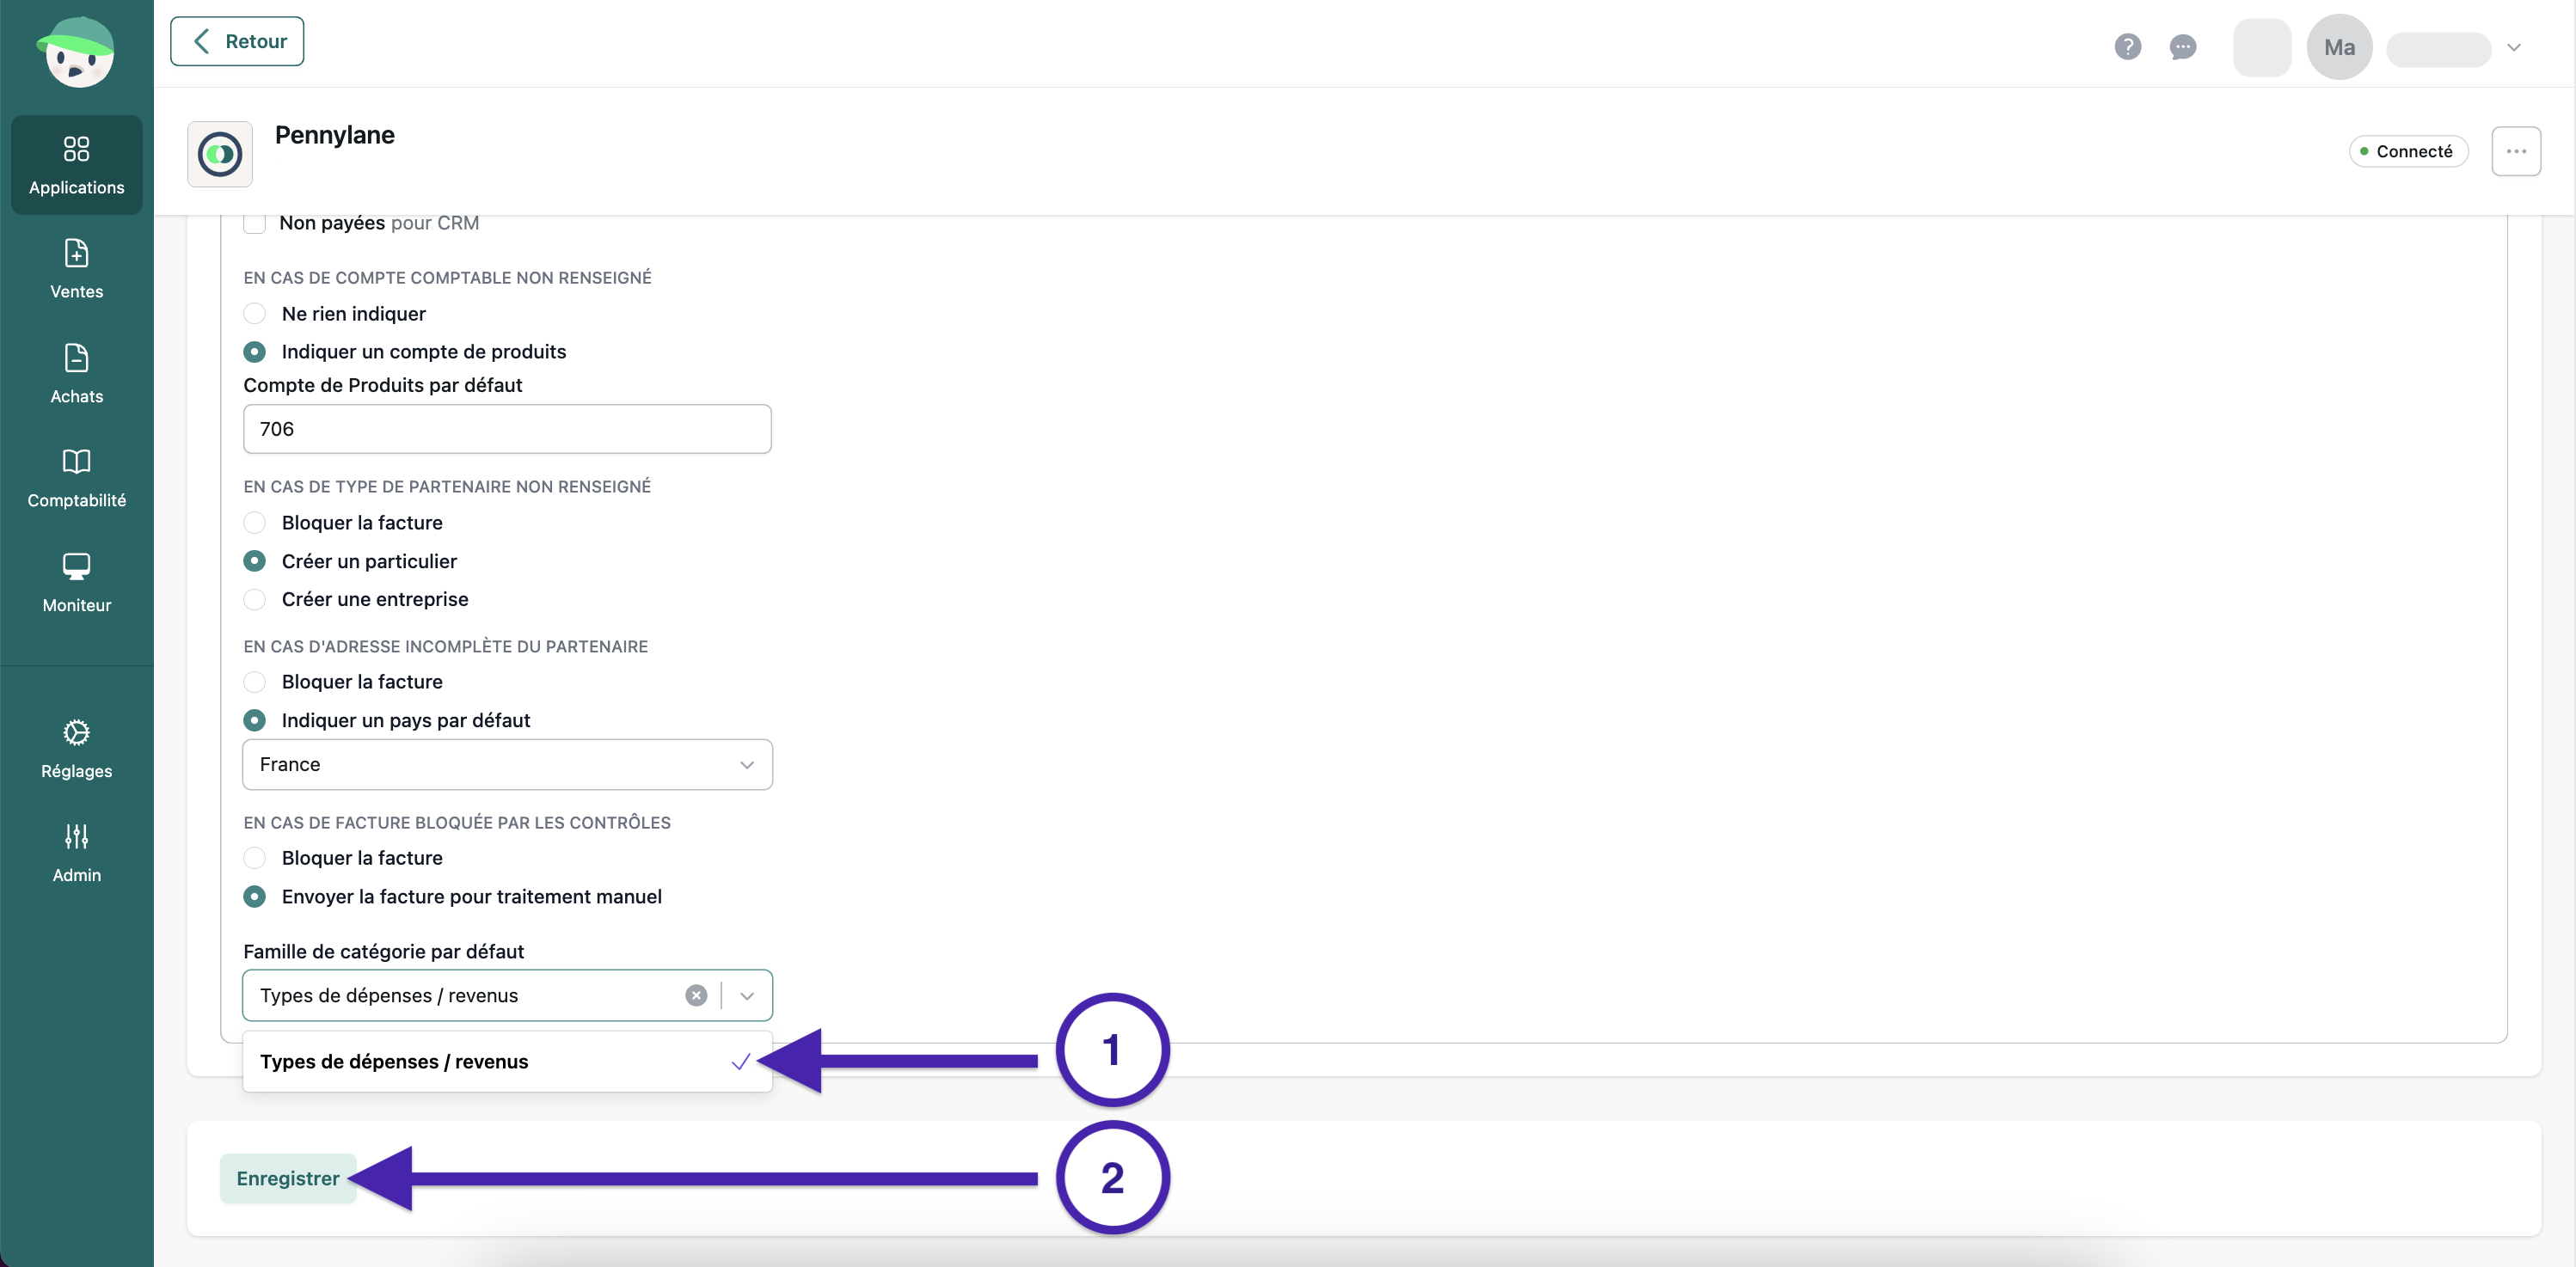The width and height of the screenshot is (2576, 1267).
Task: Toggle the Famille de catégorie dropdown chevron
Action: tap(747, 996)
